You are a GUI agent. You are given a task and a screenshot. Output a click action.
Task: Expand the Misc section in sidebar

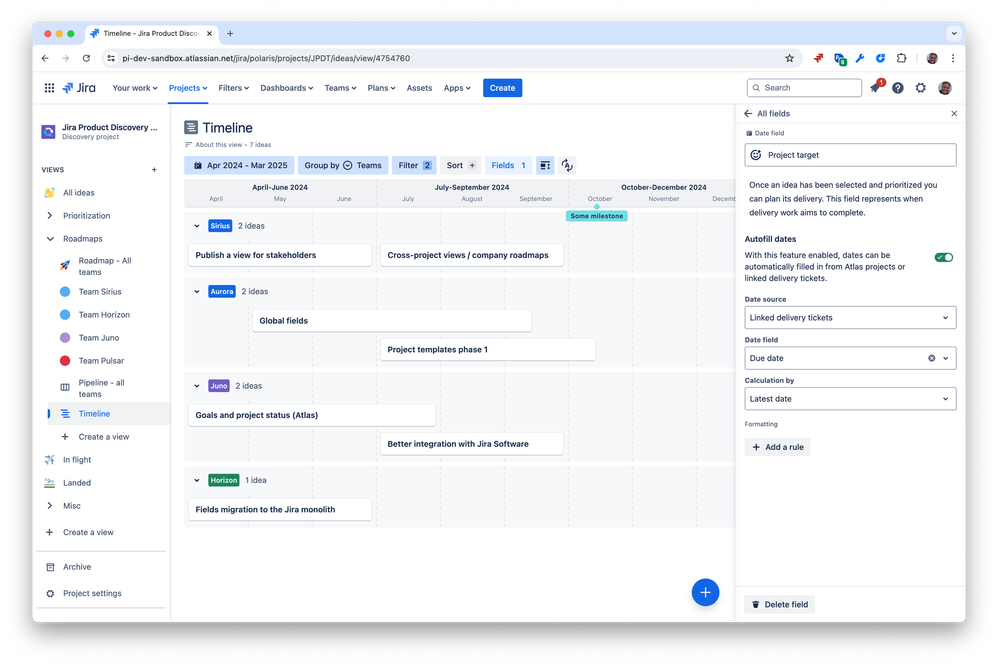pyautogui.click(x=50, y=506)
